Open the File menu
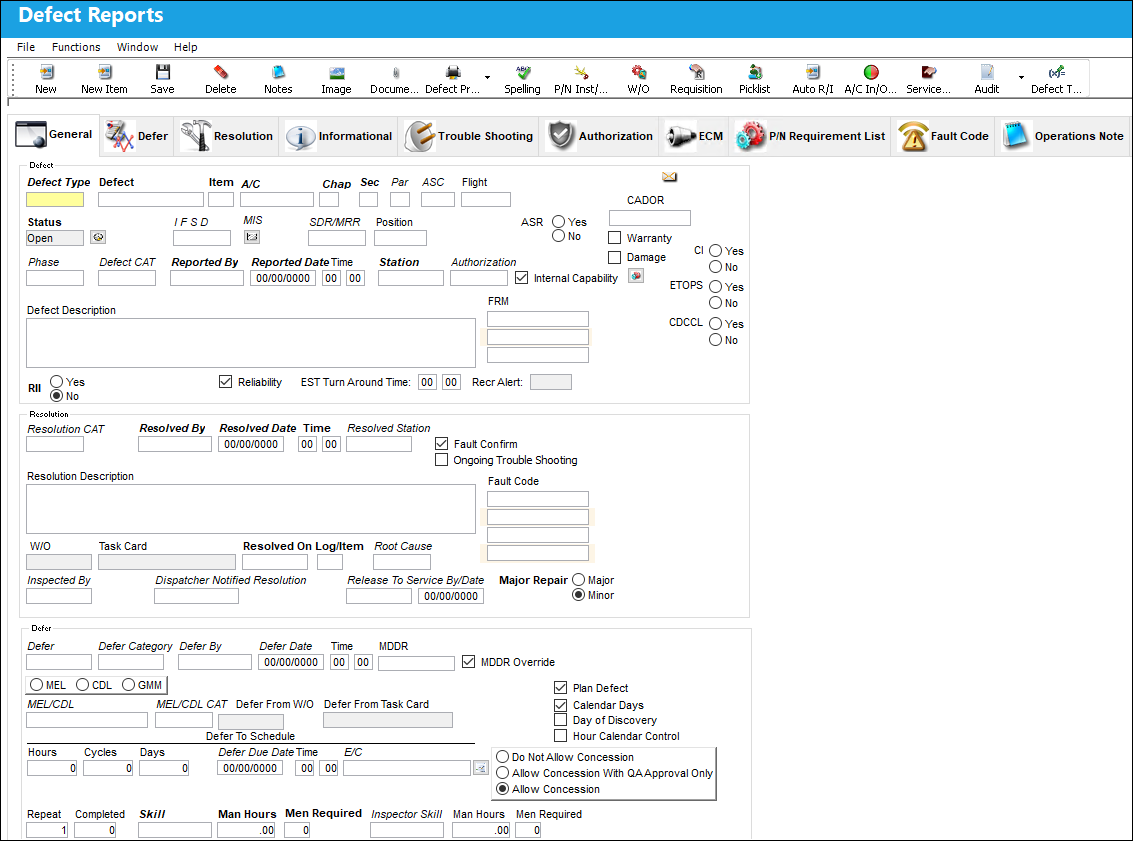This screenshot has height=841, width=1133. click(26, 47)
